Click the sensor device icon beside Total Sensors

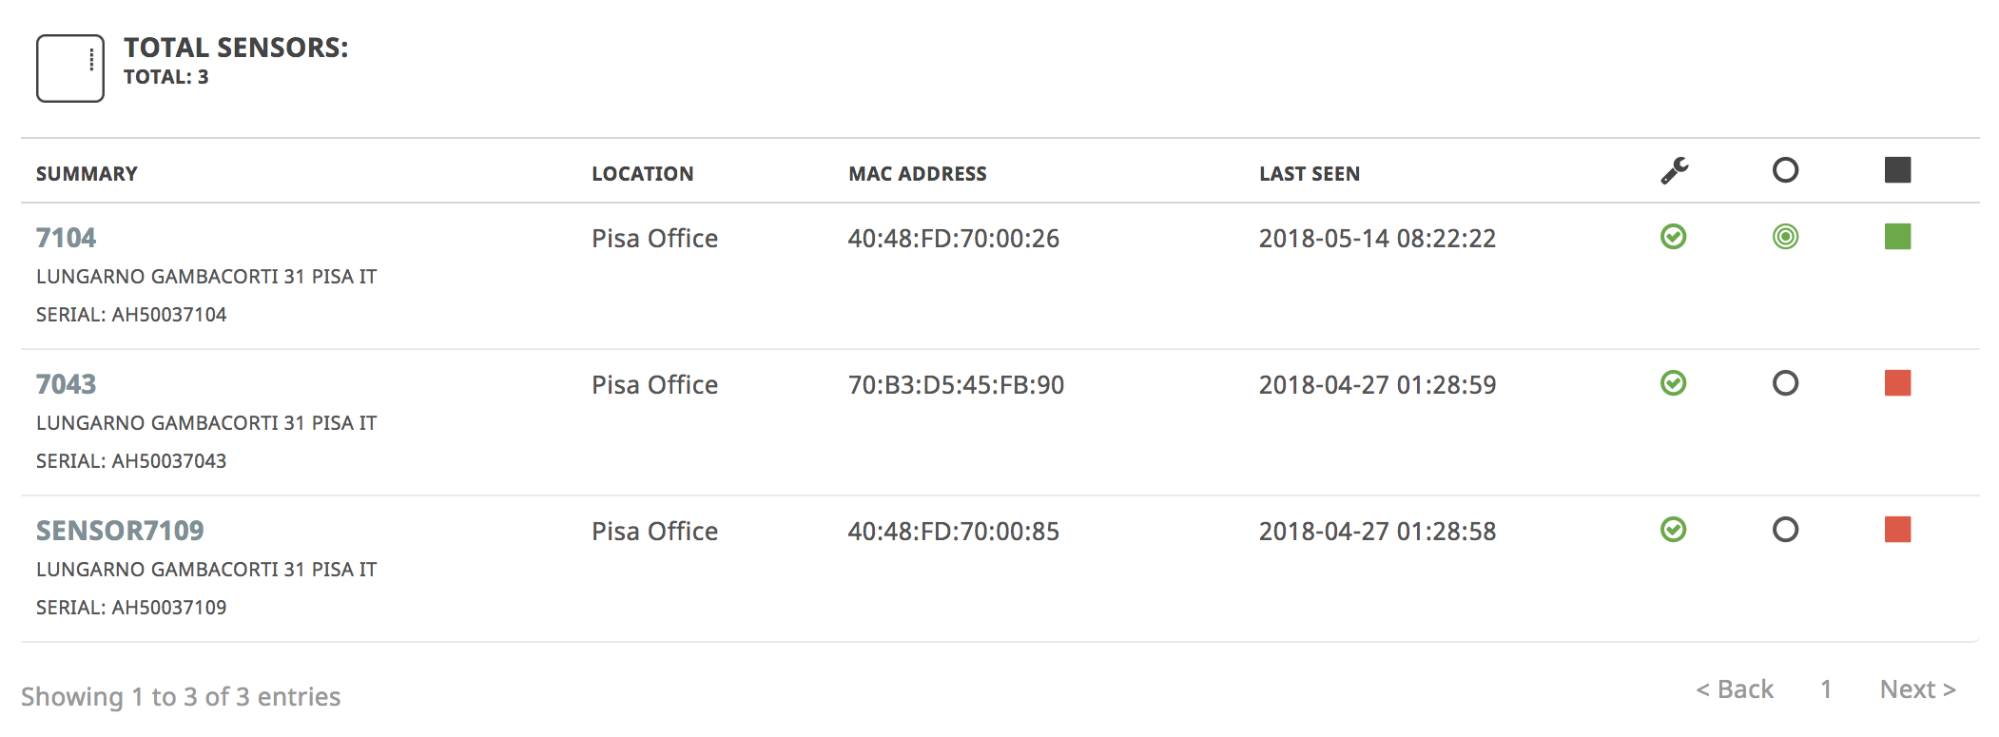click(70, 68)
